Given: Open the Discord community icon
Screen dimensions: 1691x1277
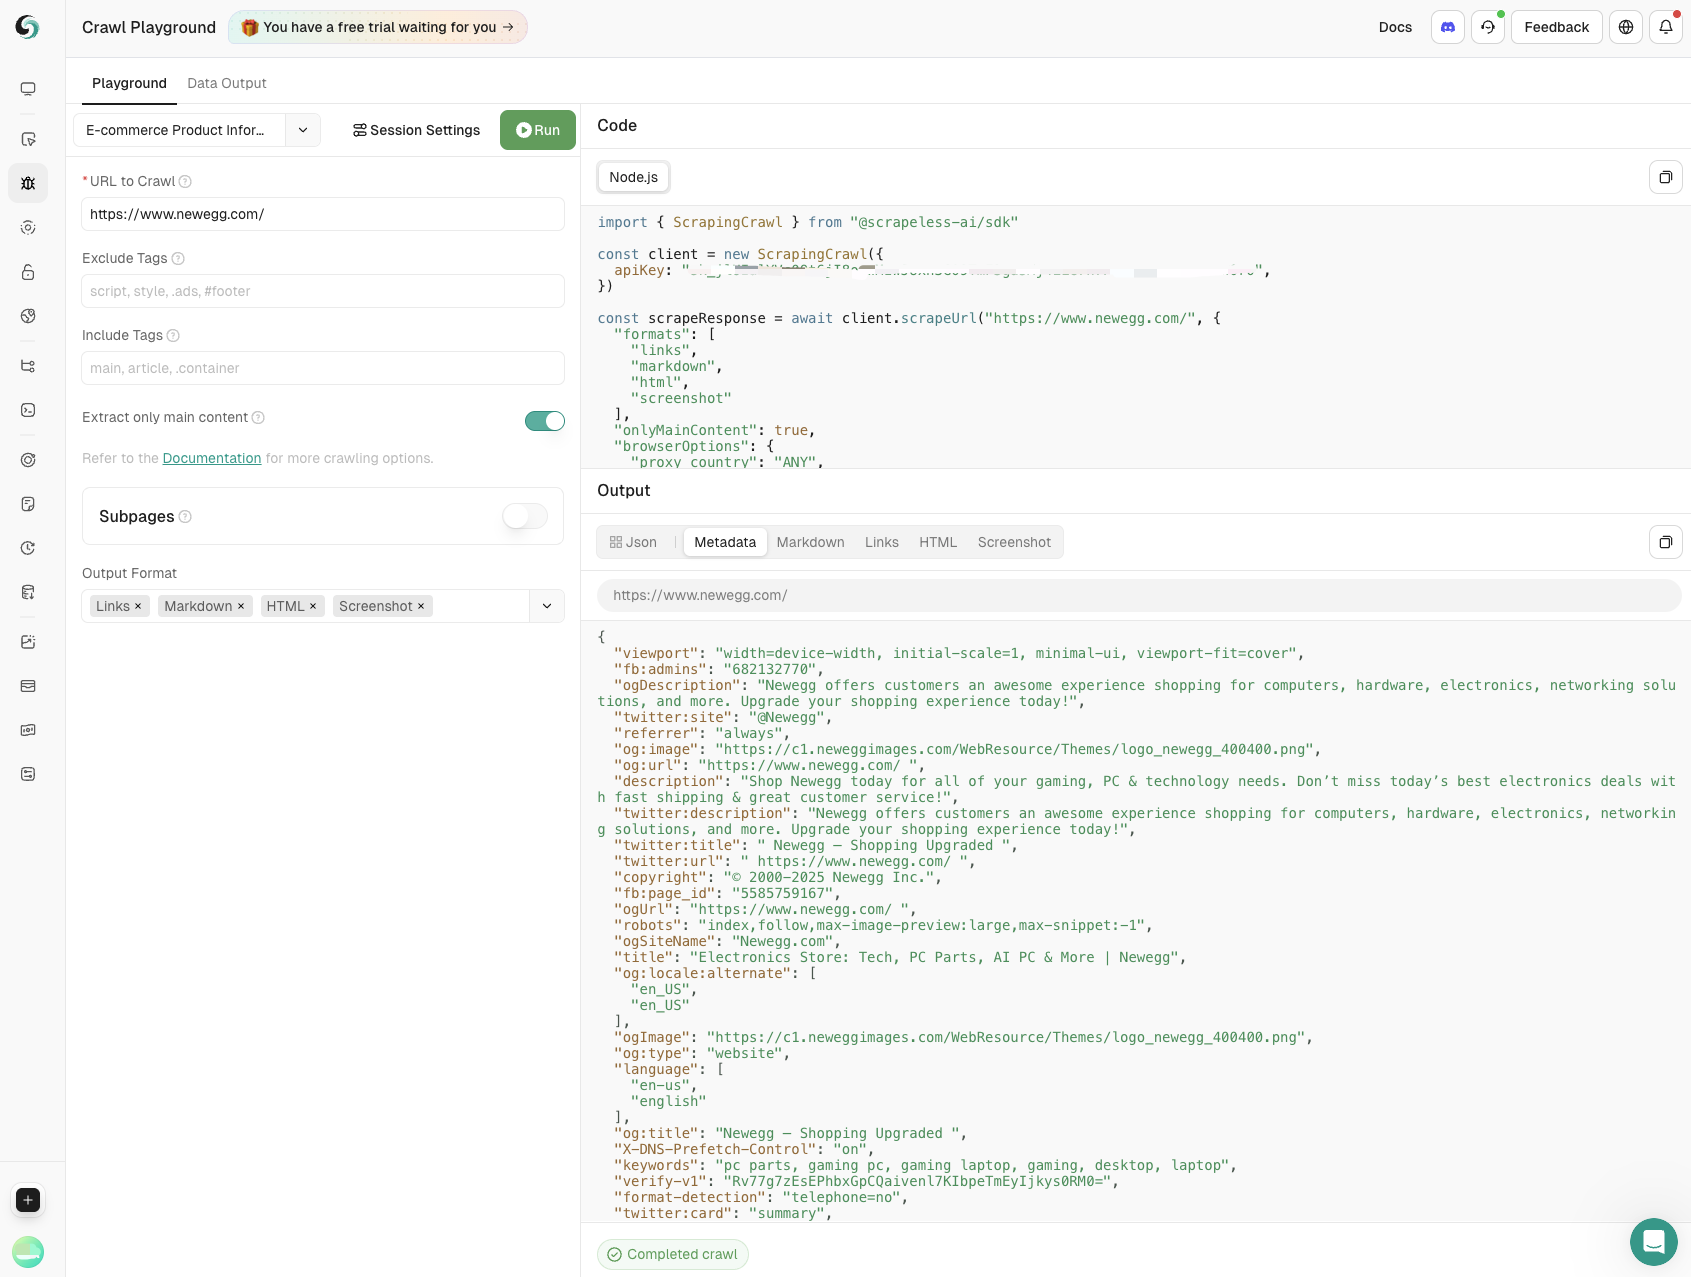Looking at the screenshot, I should pos(1448,27).
